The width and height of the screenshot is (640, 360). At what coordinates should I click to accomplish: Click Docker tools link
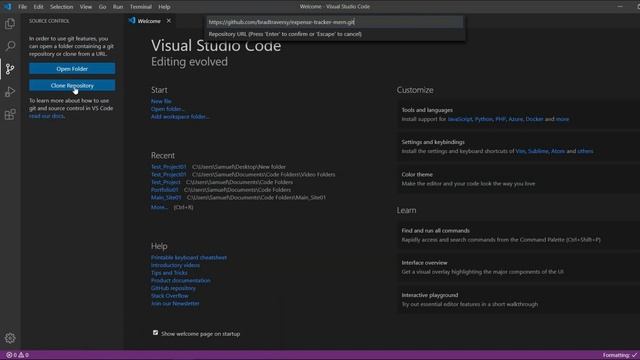tap(535, 119)
